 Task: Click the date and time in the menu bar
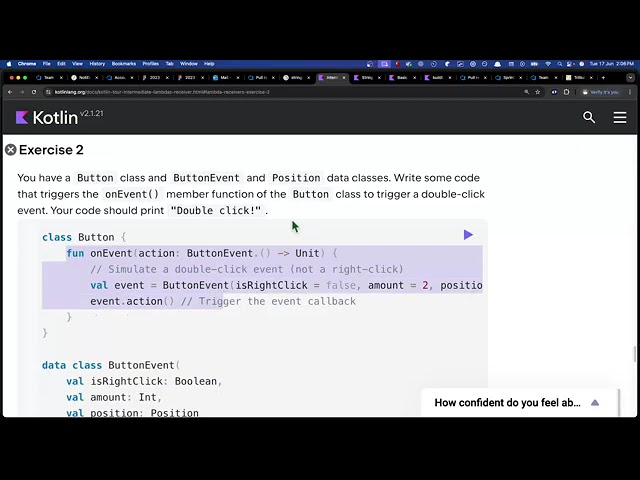pyautogui.click(x=611, y=64)
